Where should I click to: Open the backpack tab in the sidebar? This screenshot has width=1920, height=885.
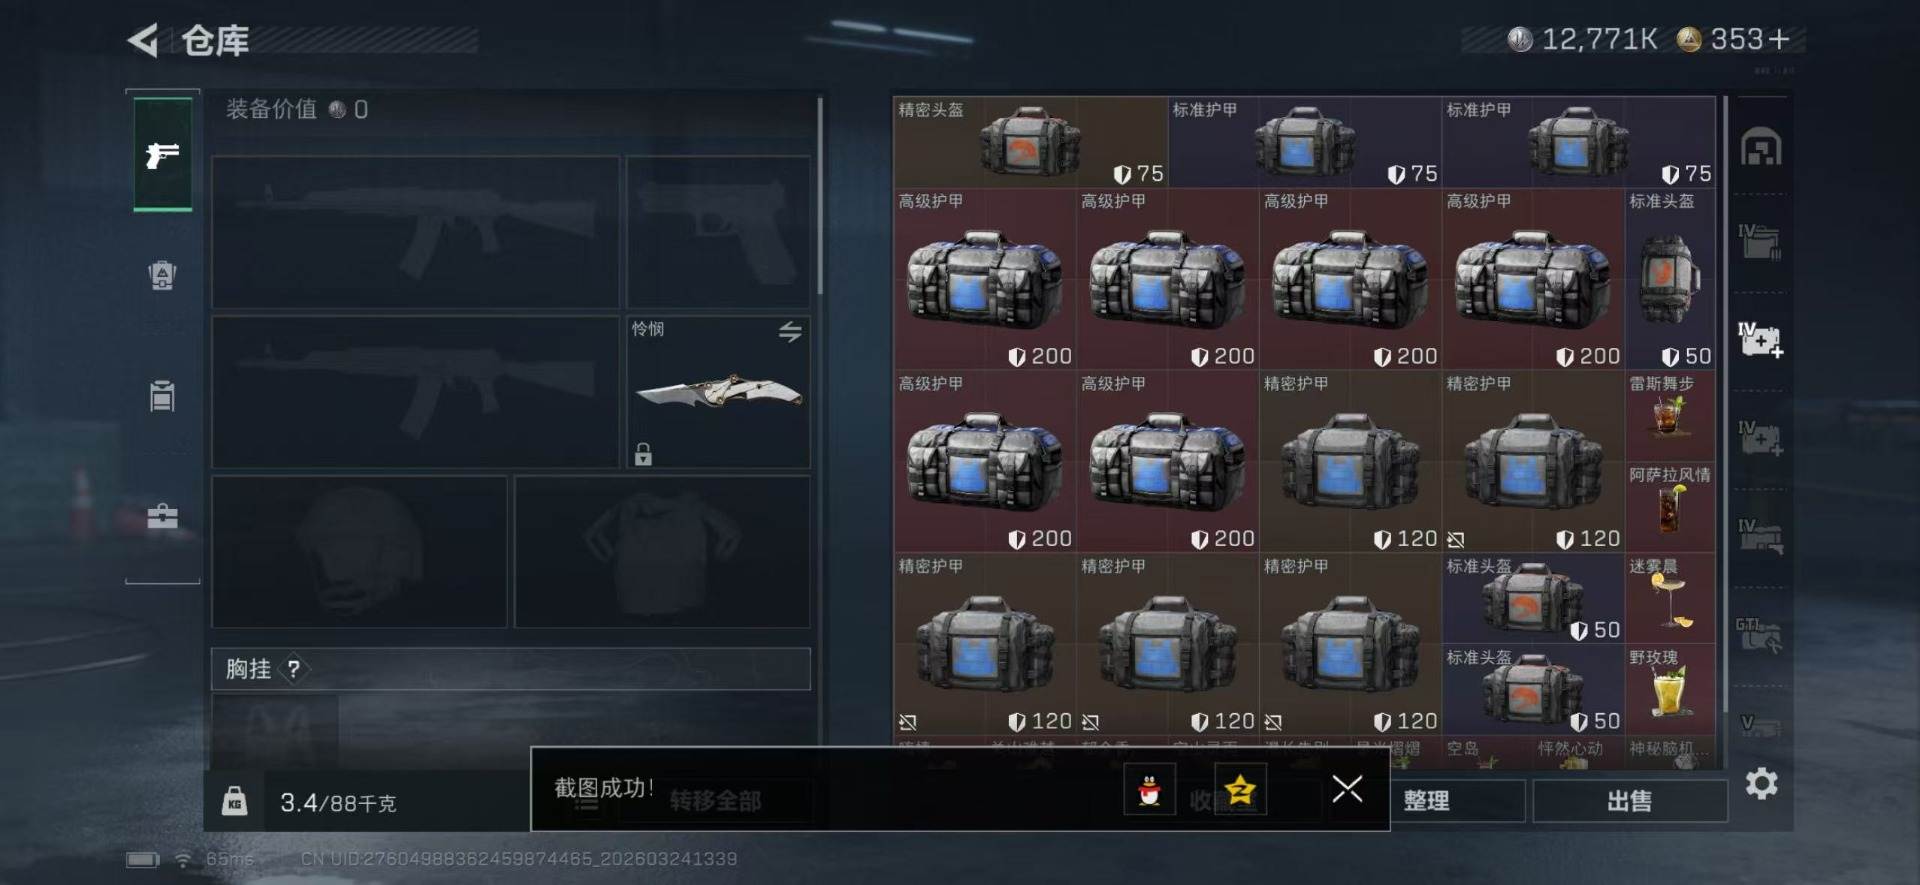coord(162,275)
